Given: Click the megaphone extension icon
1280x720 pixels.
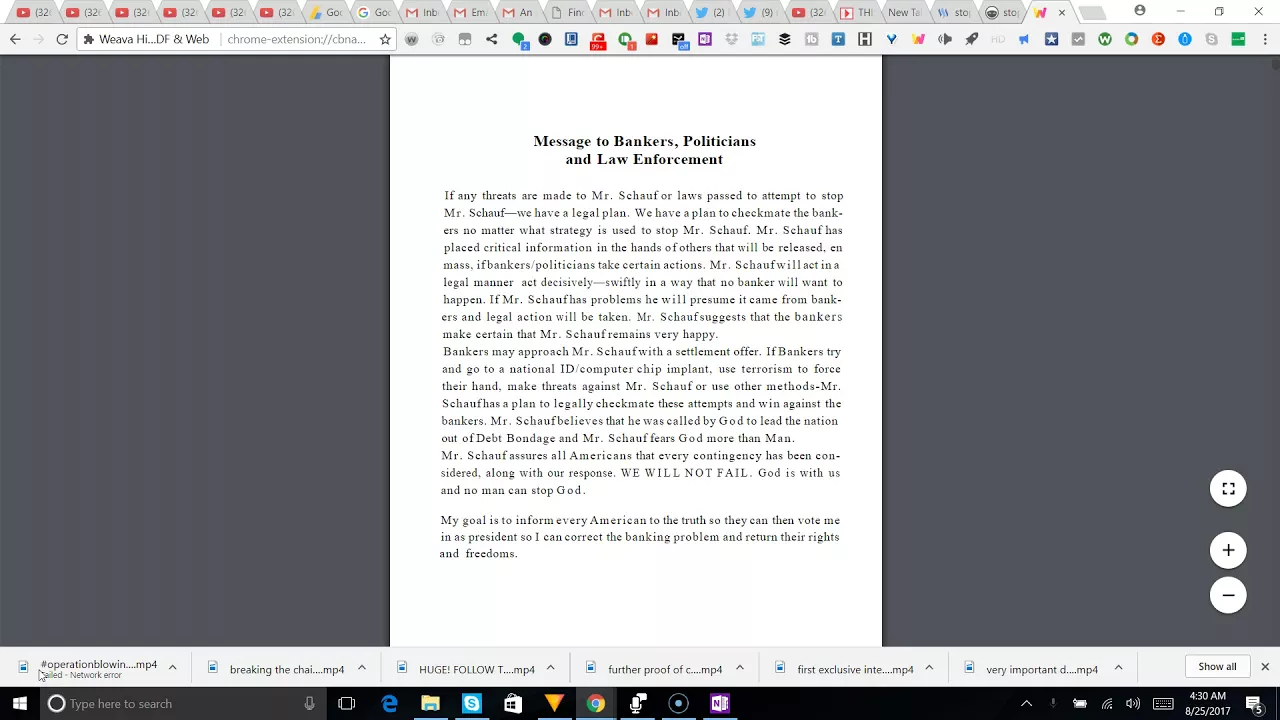Looking at the screenshot, I should [x=1024, y=39].
